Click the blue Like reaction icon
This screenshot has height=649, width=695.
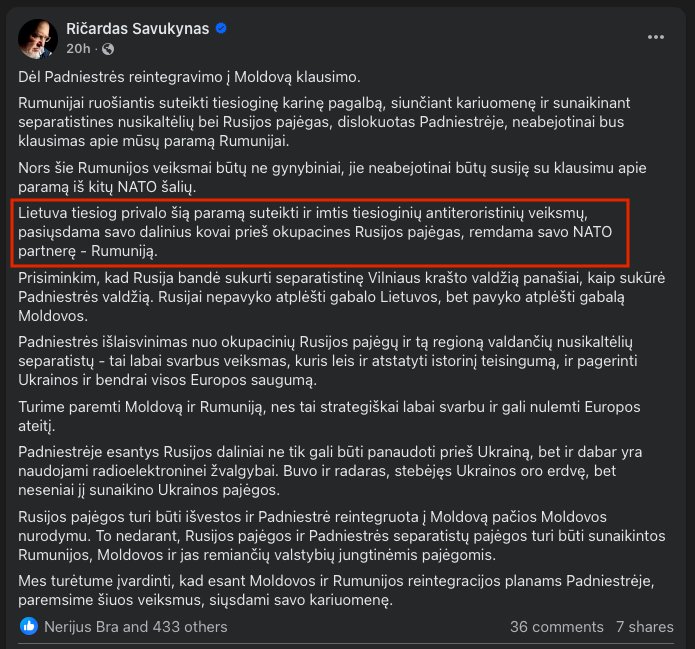tap(28, 627)
